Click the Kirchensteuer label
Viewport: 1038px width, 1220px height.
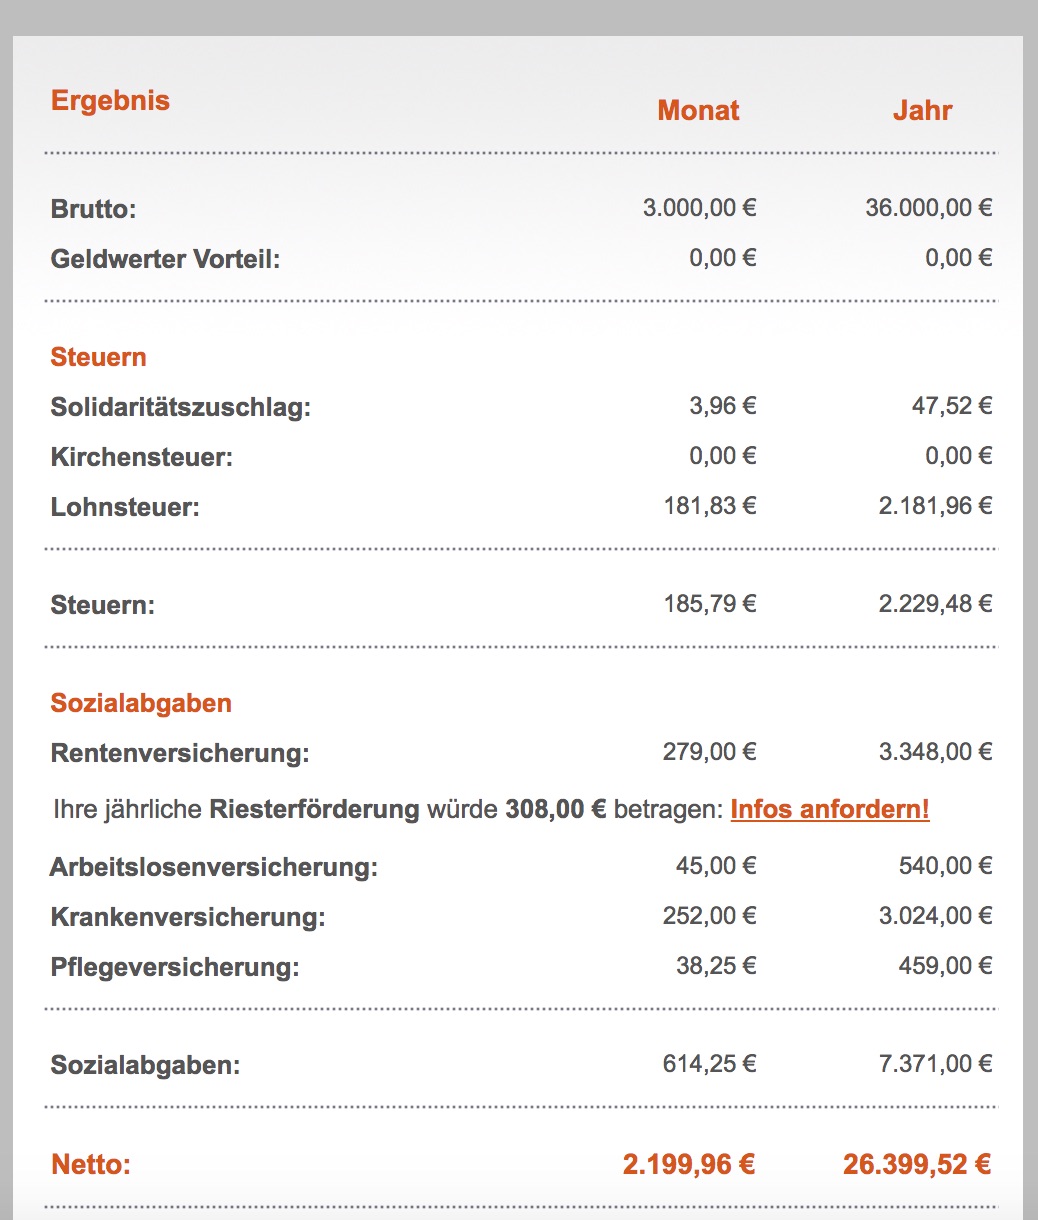click(142, 458)
